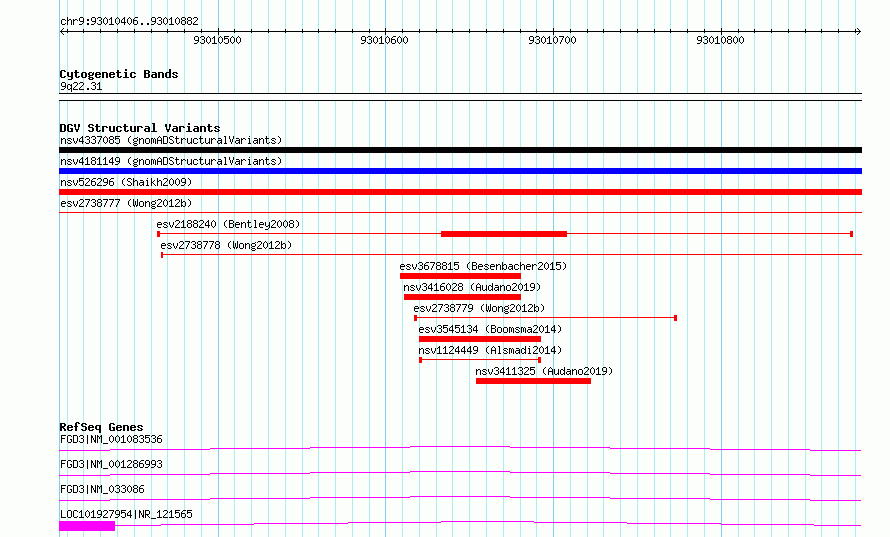The width and height of the screenshot is (890, 537).
Task: Click nsv1124449 (Alsmadi2014) variant label
Action: click(490, 350)
